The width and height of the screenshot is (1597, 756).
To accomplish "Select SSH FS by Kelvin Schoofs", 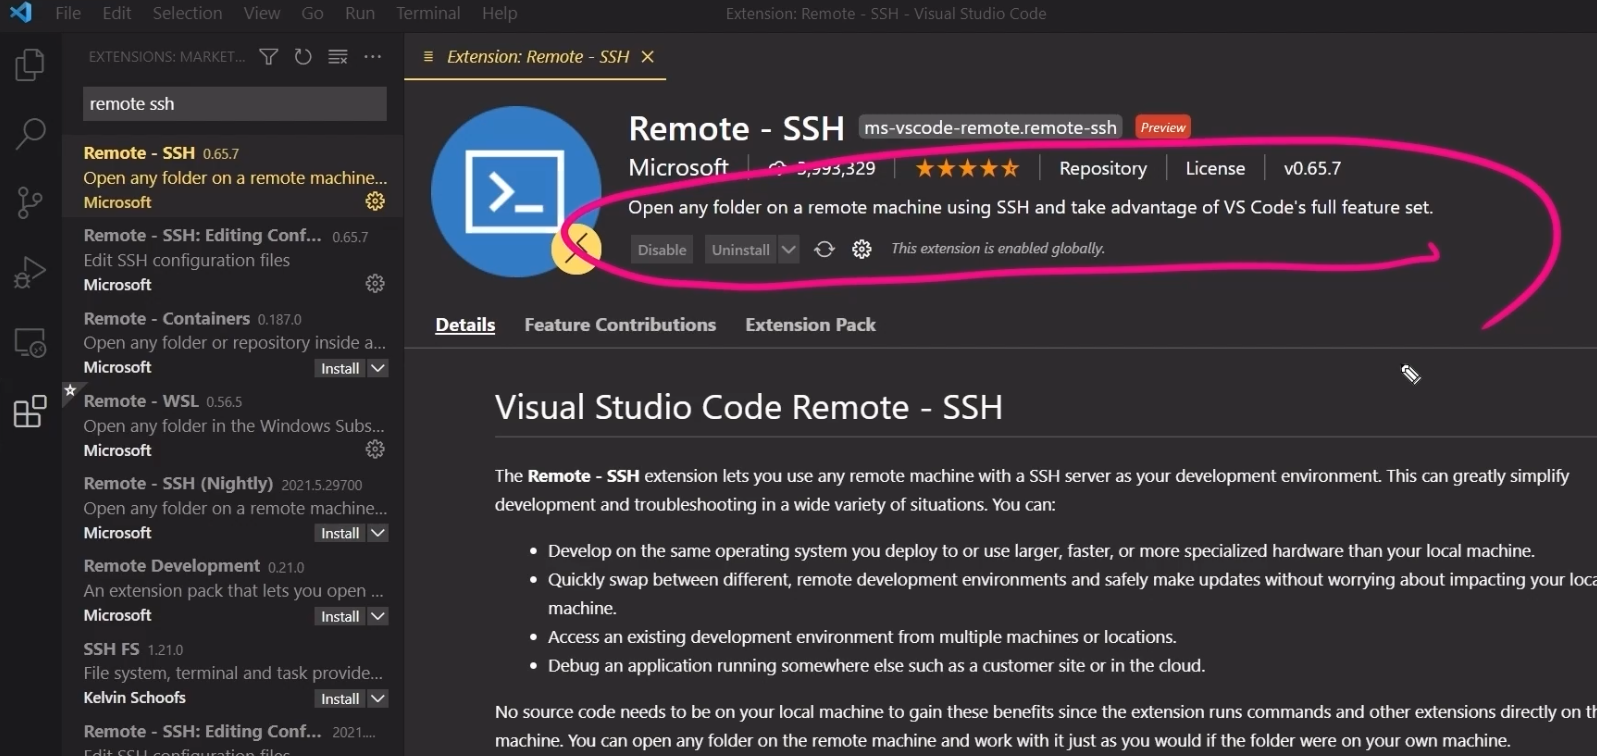I will click(233, 673).
